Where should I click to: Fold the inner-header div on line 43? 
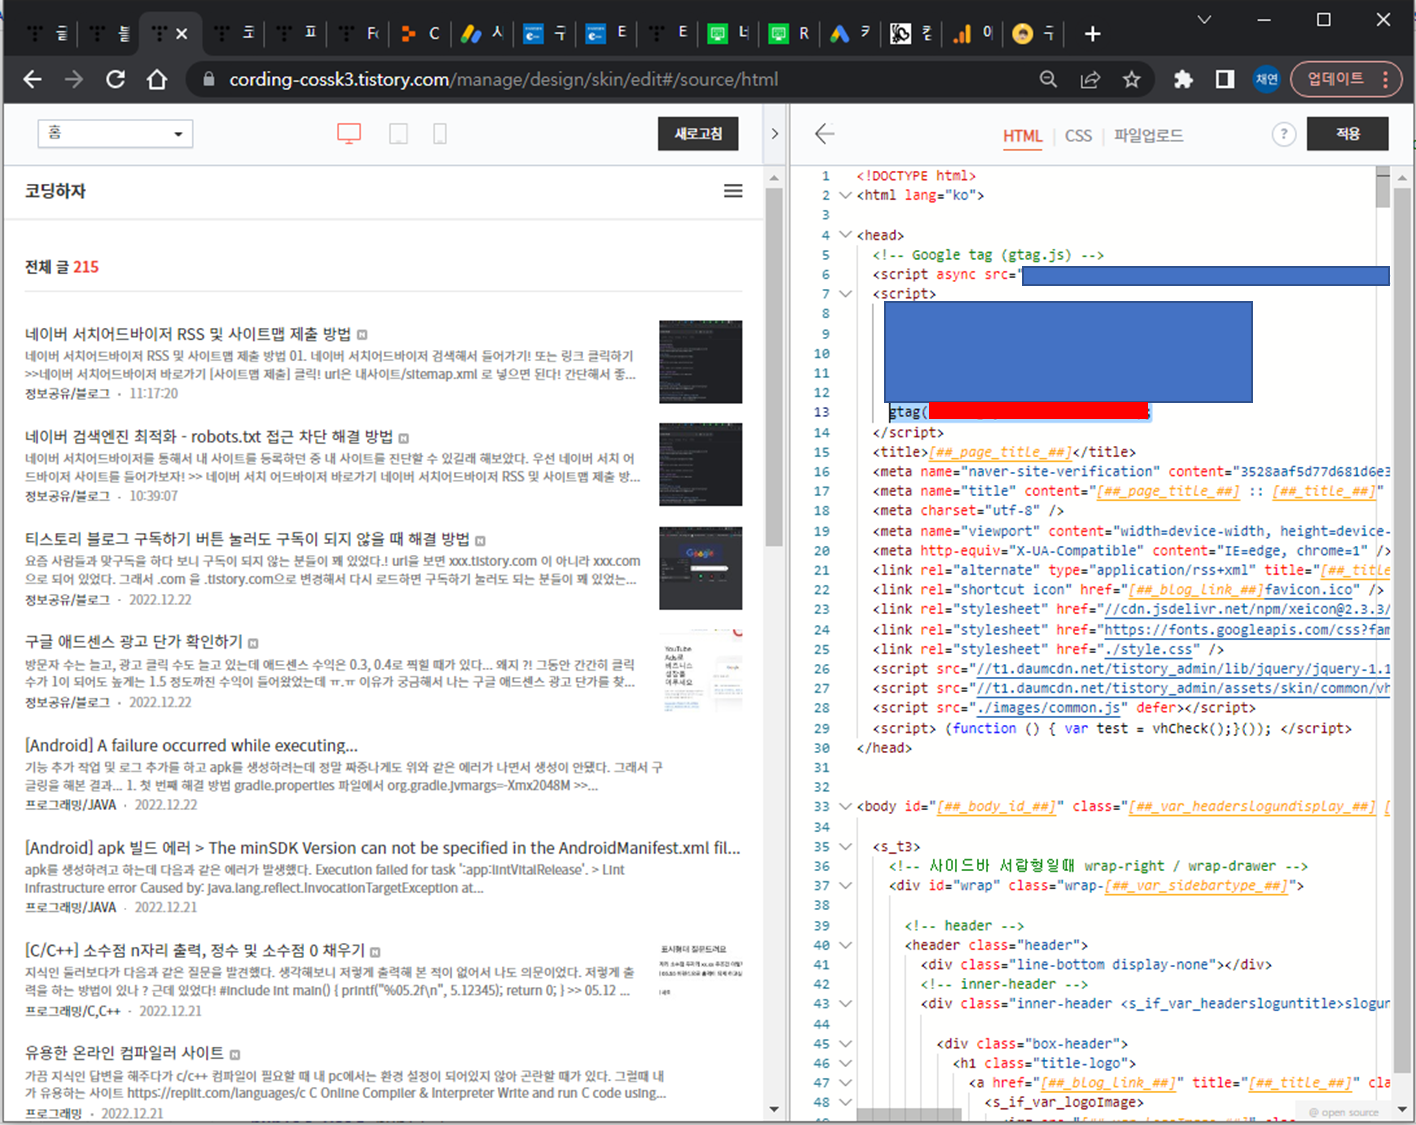click(x=846, y=1003)
